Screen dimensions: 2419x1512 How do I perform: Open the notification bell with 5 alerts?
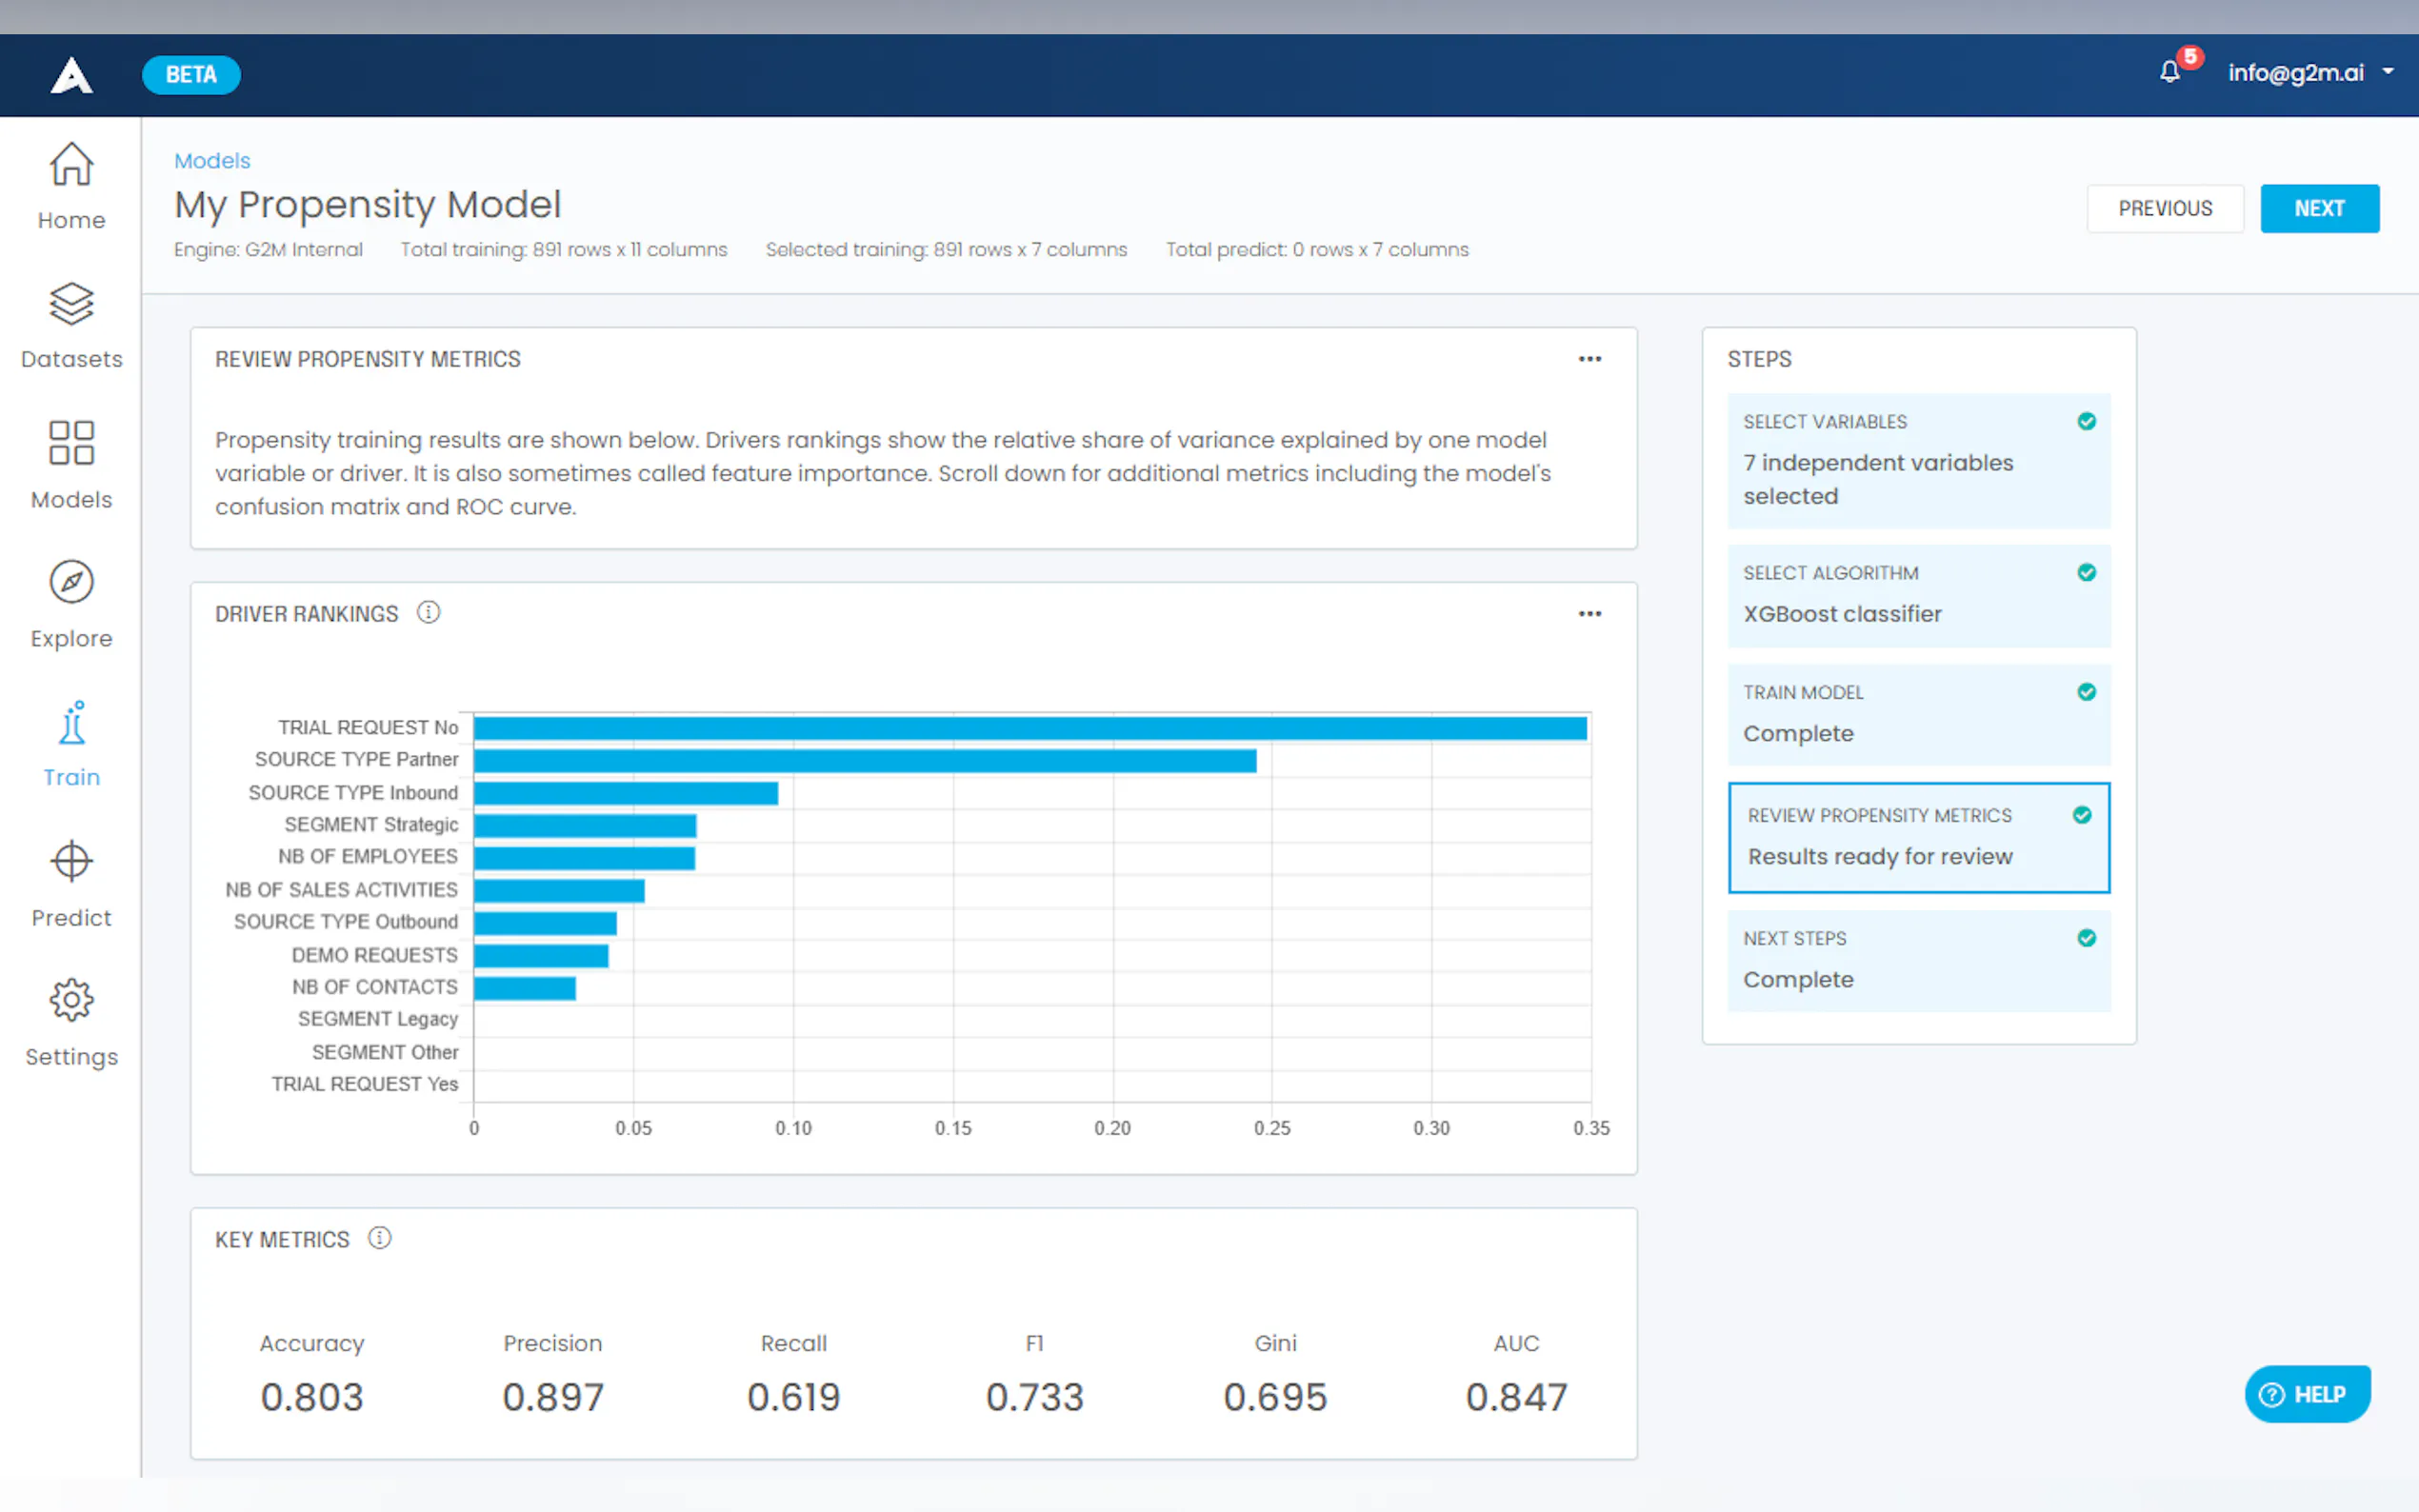pyautogui.click(x=2169, y=71)
